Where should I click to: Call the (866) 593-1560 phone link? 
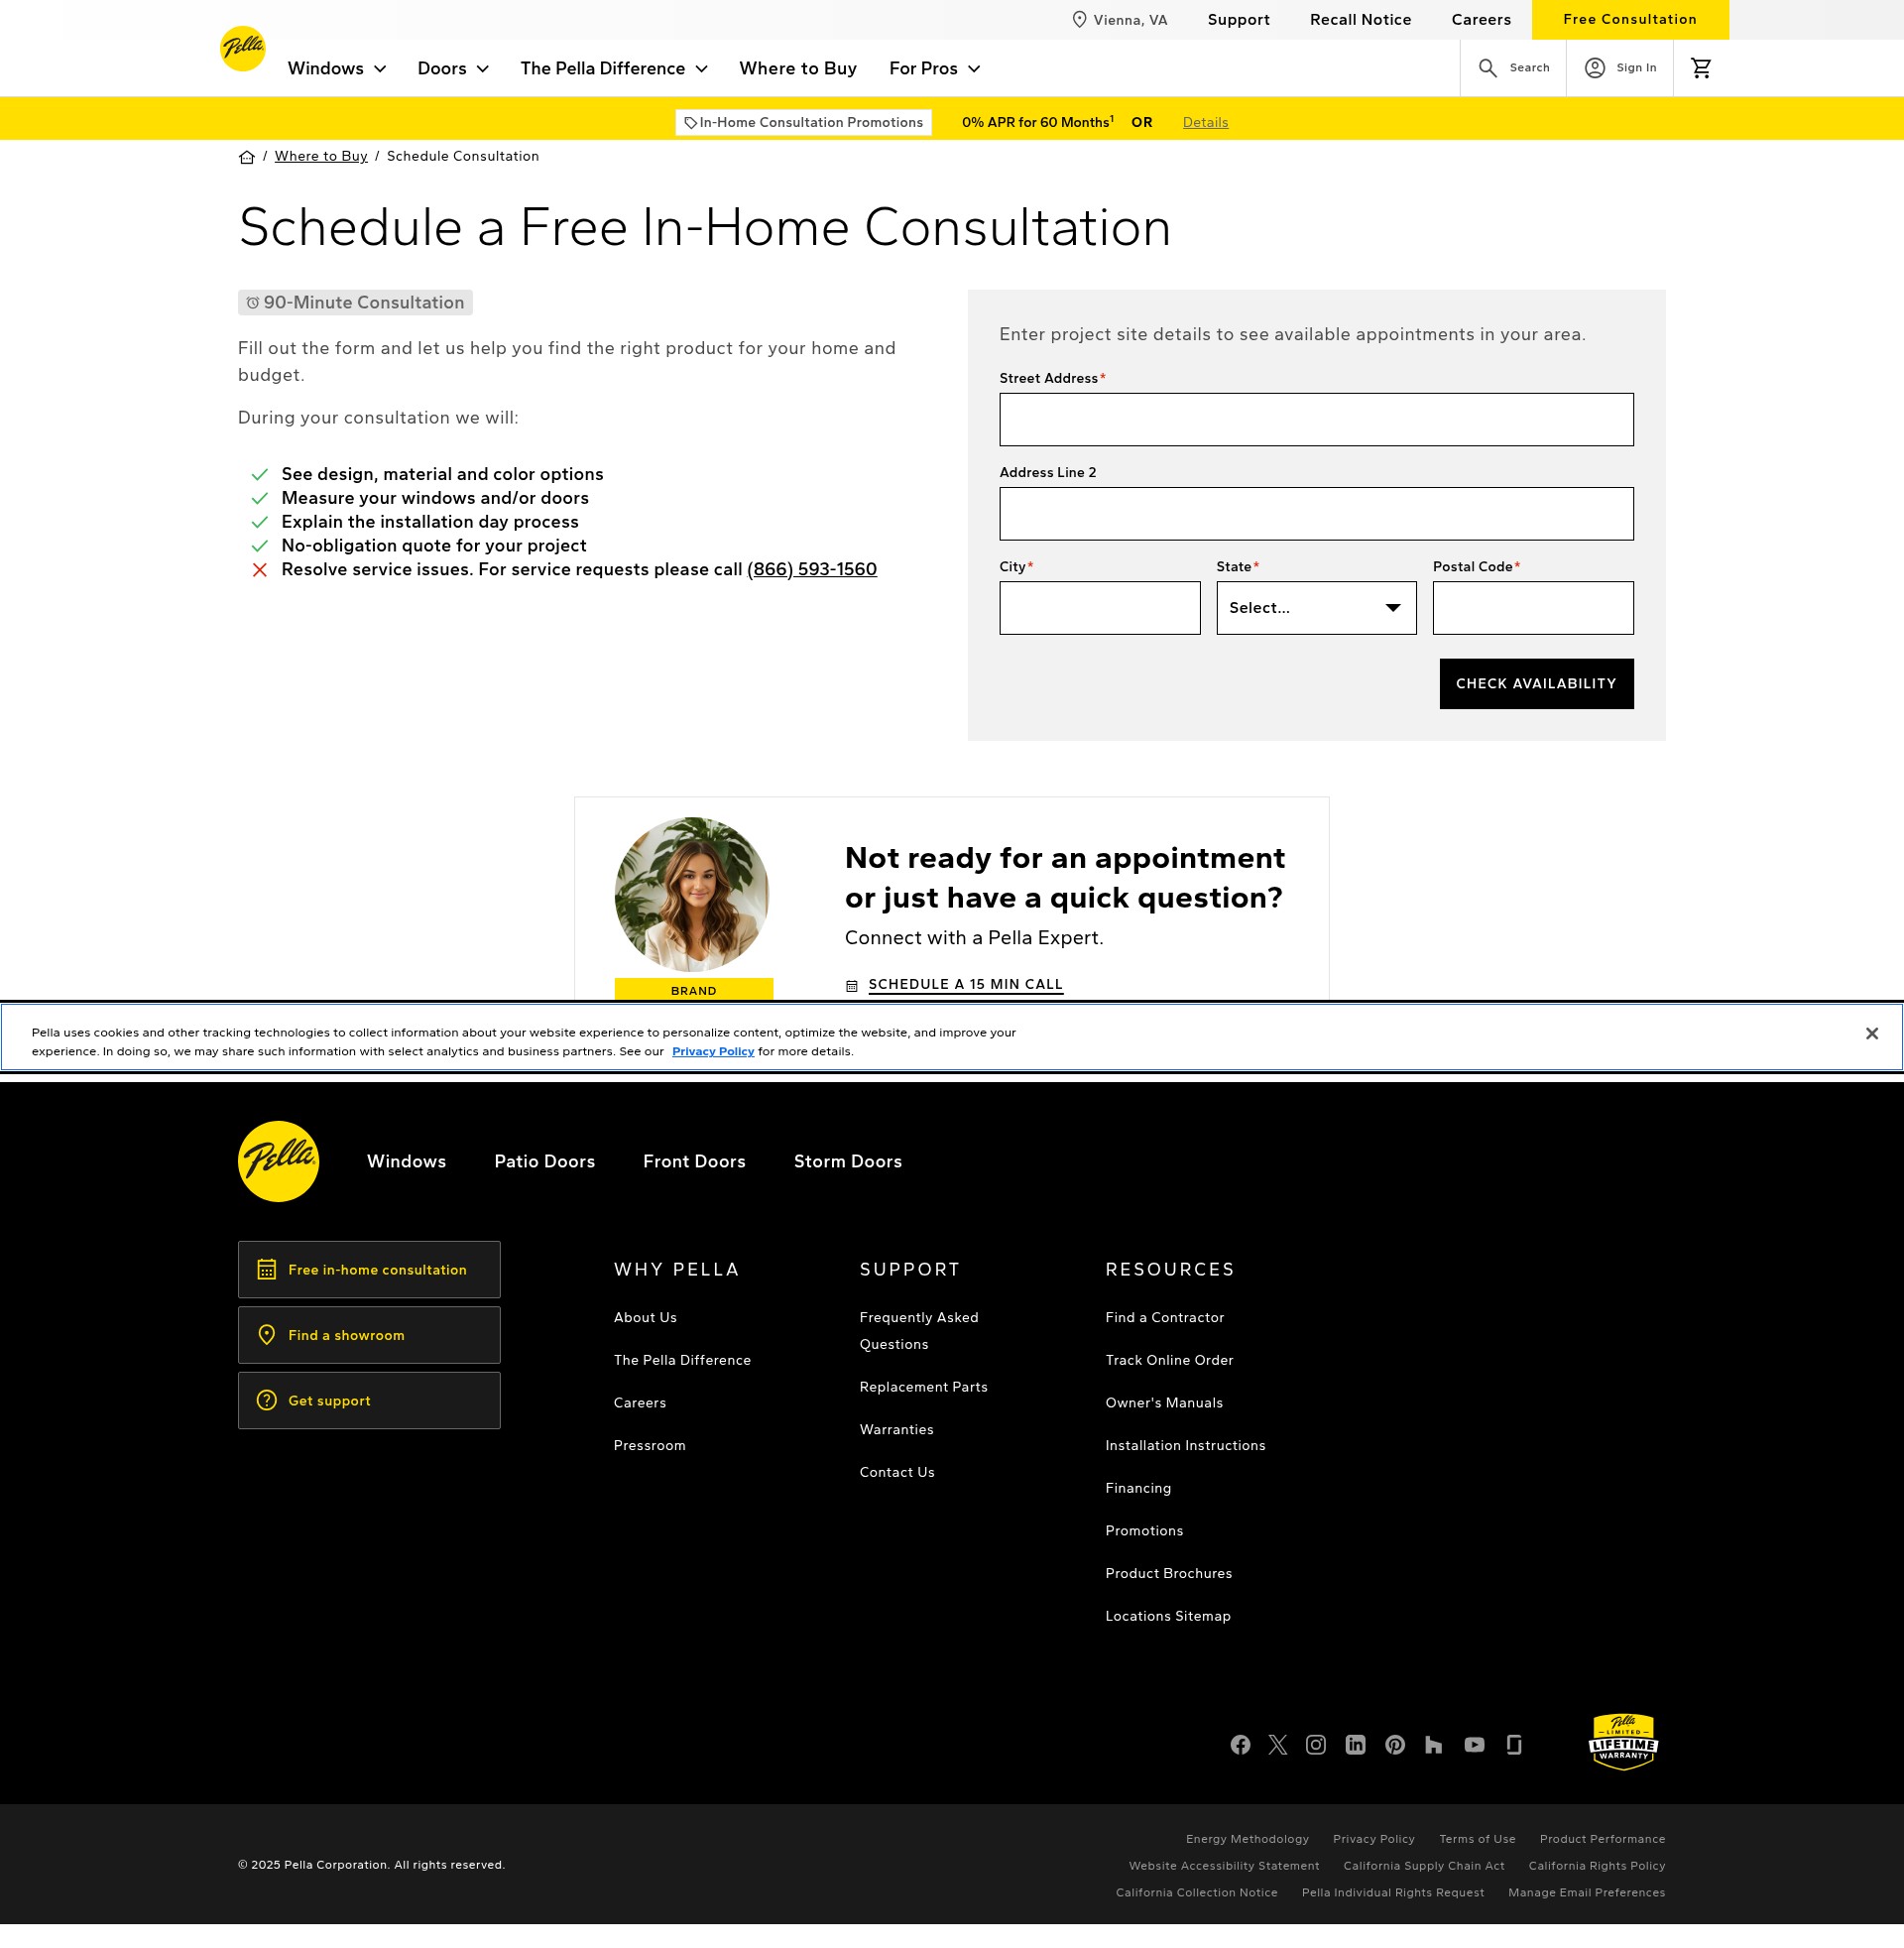click(811, 570)
